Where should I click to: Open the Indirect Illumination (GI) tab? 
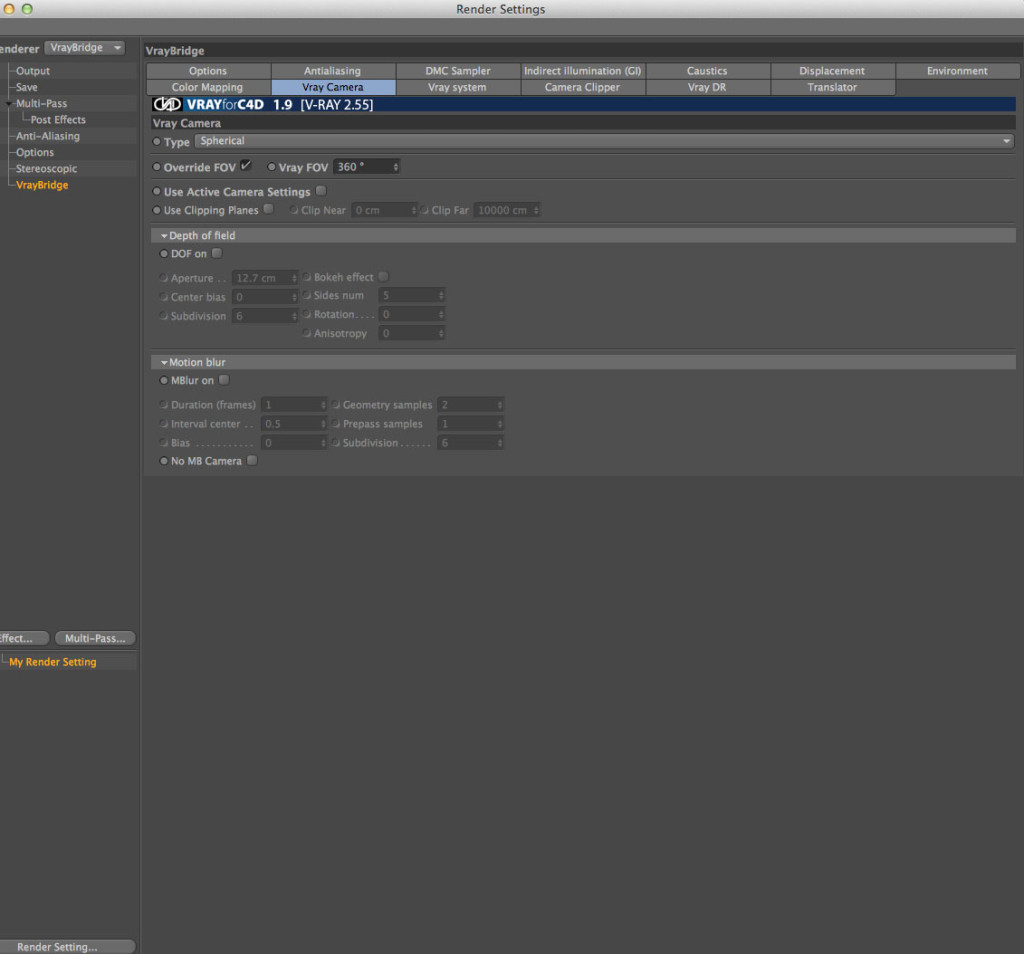point(583,71)
